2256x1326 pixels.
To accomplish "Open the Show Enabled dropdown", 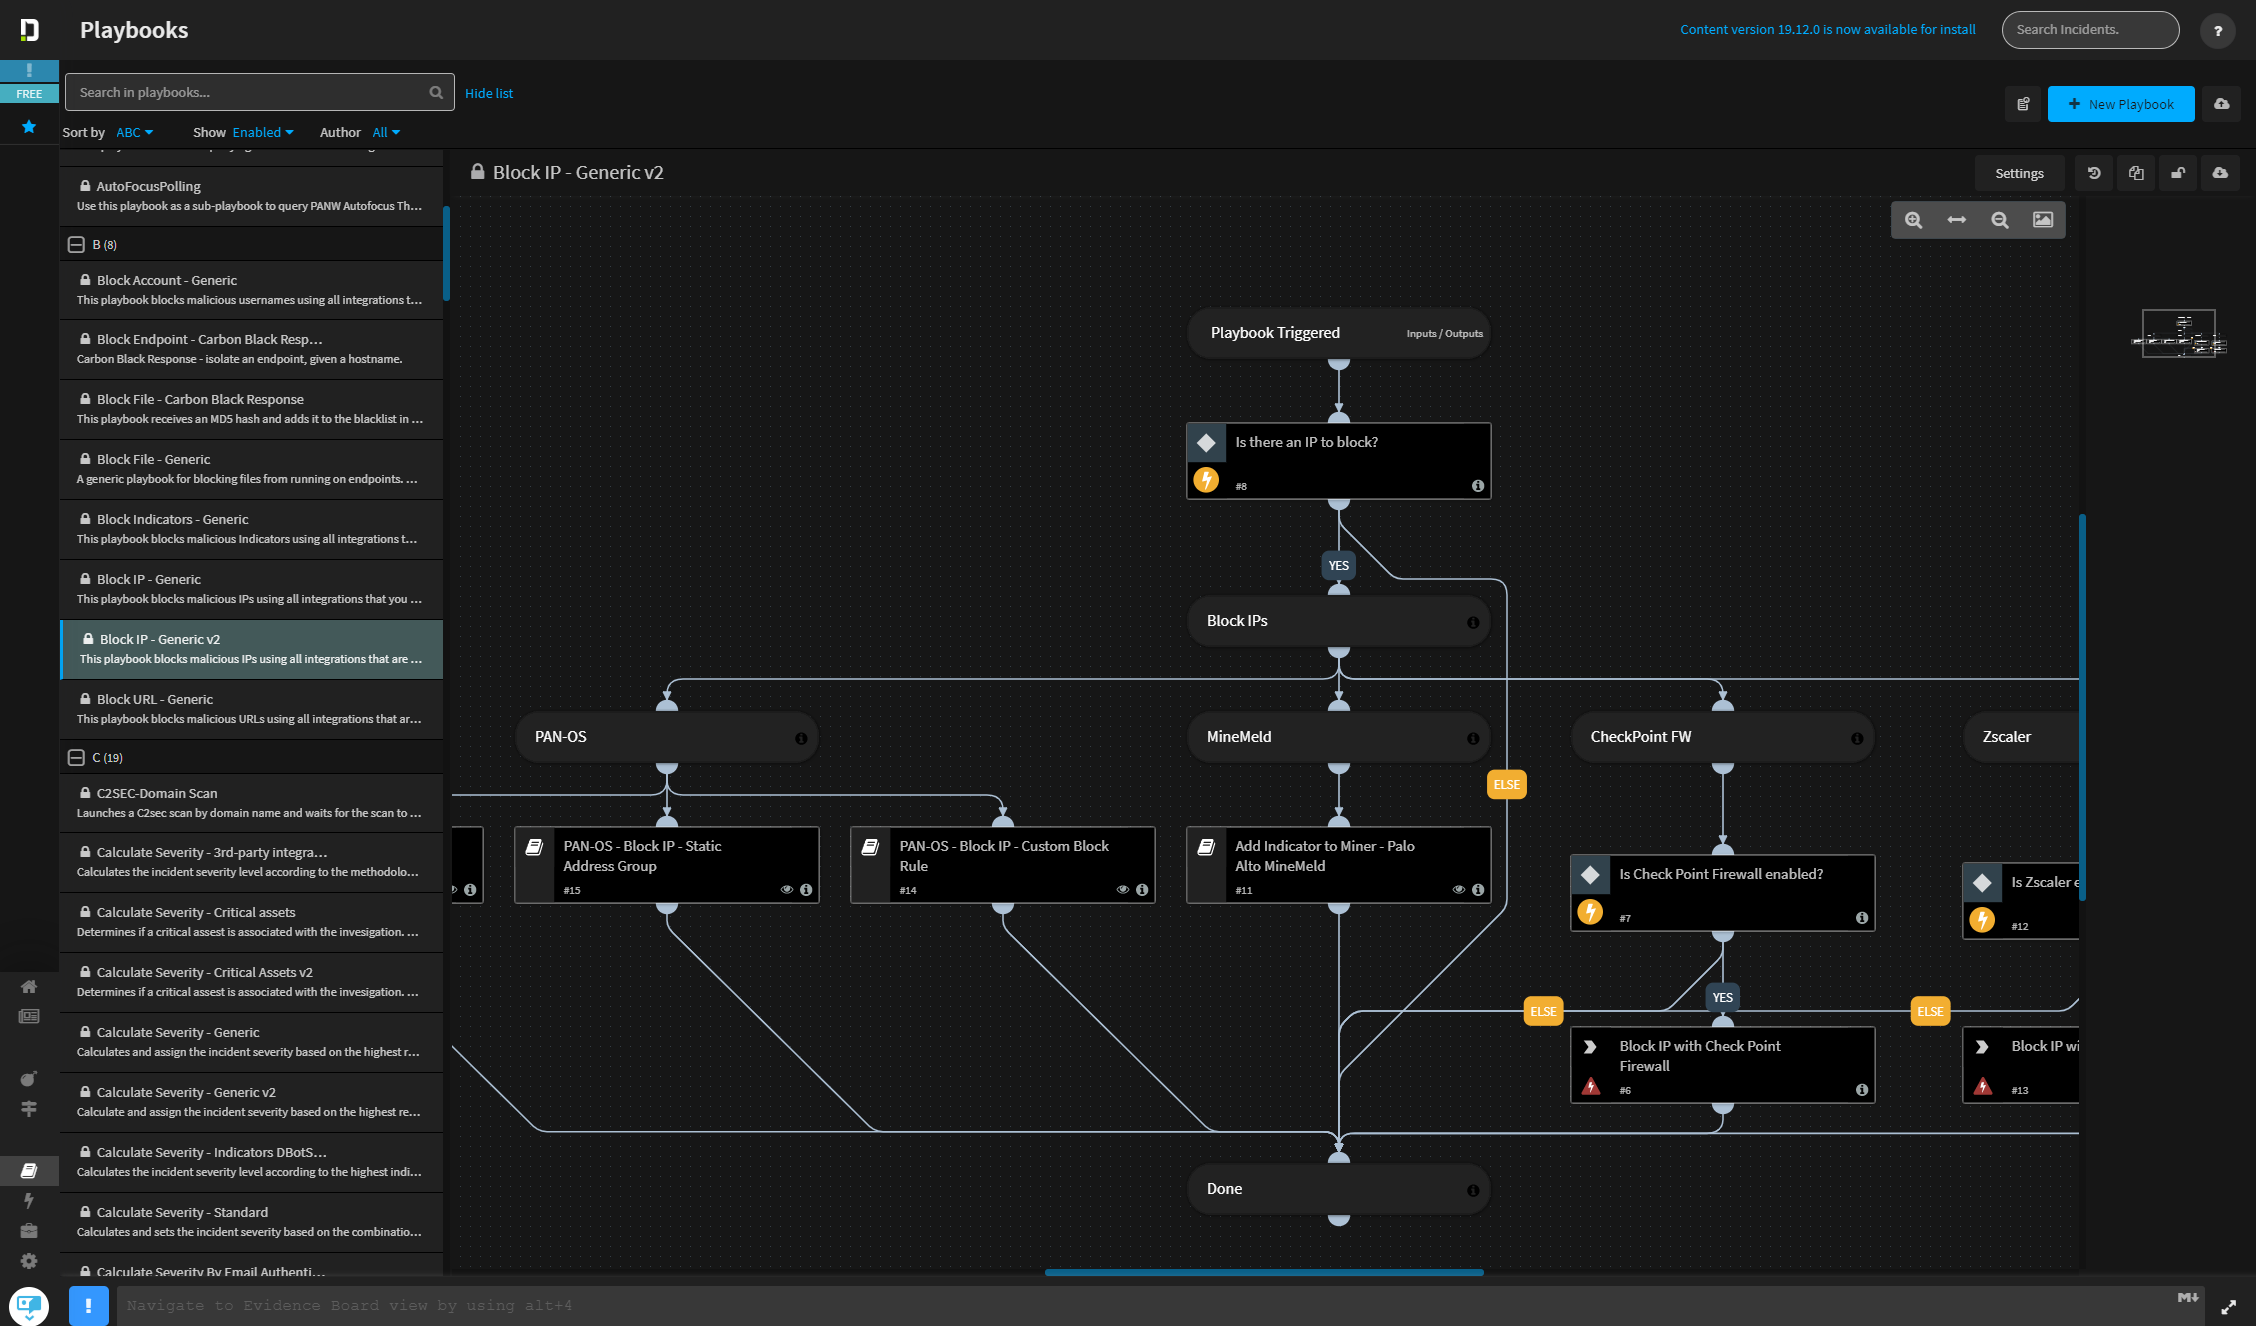I will click(263, 132).
